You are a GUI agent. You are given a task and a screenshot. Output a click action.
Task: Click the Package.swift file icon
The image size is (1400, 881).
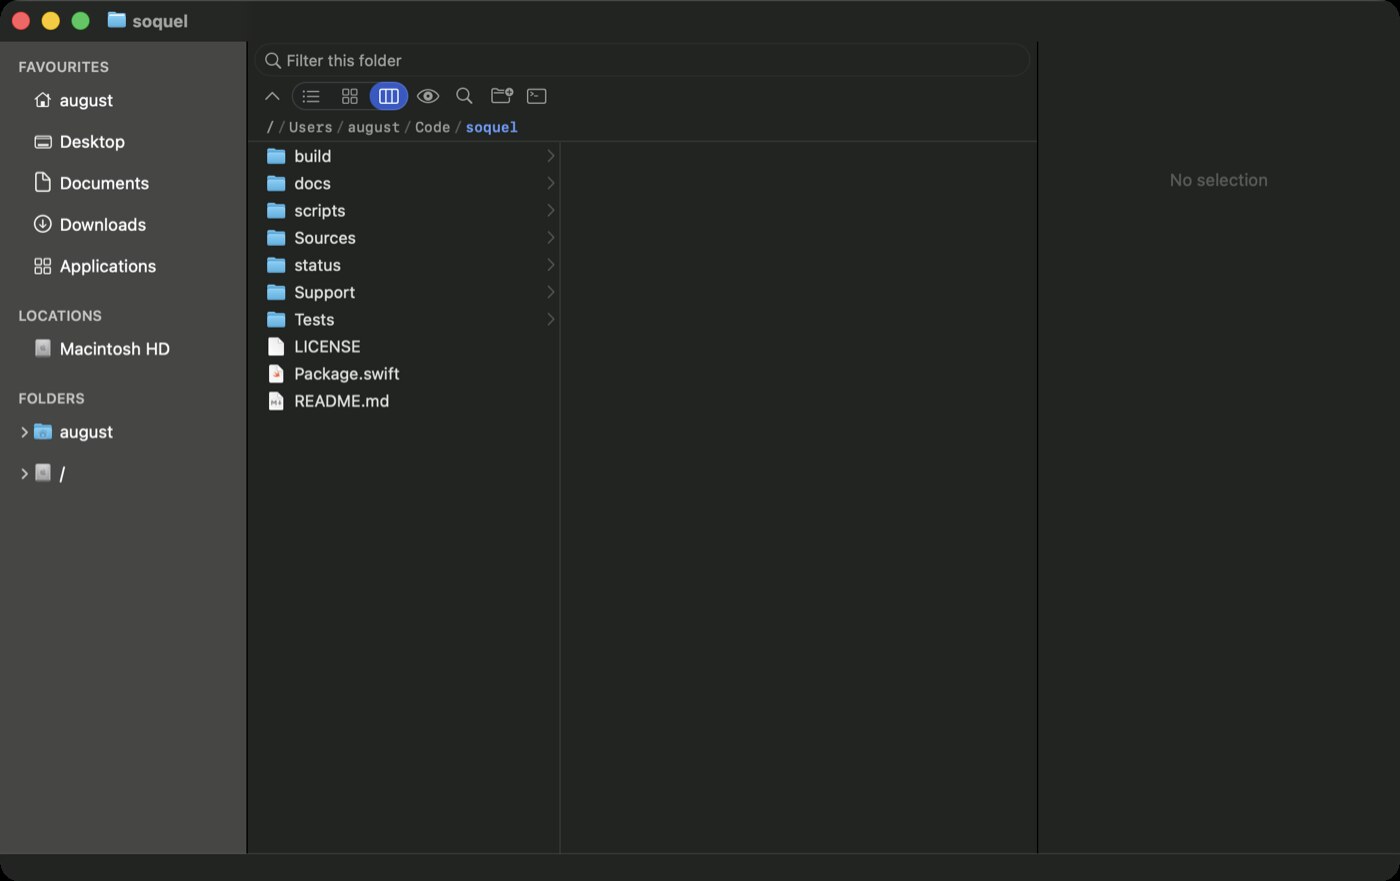[276, 374]
